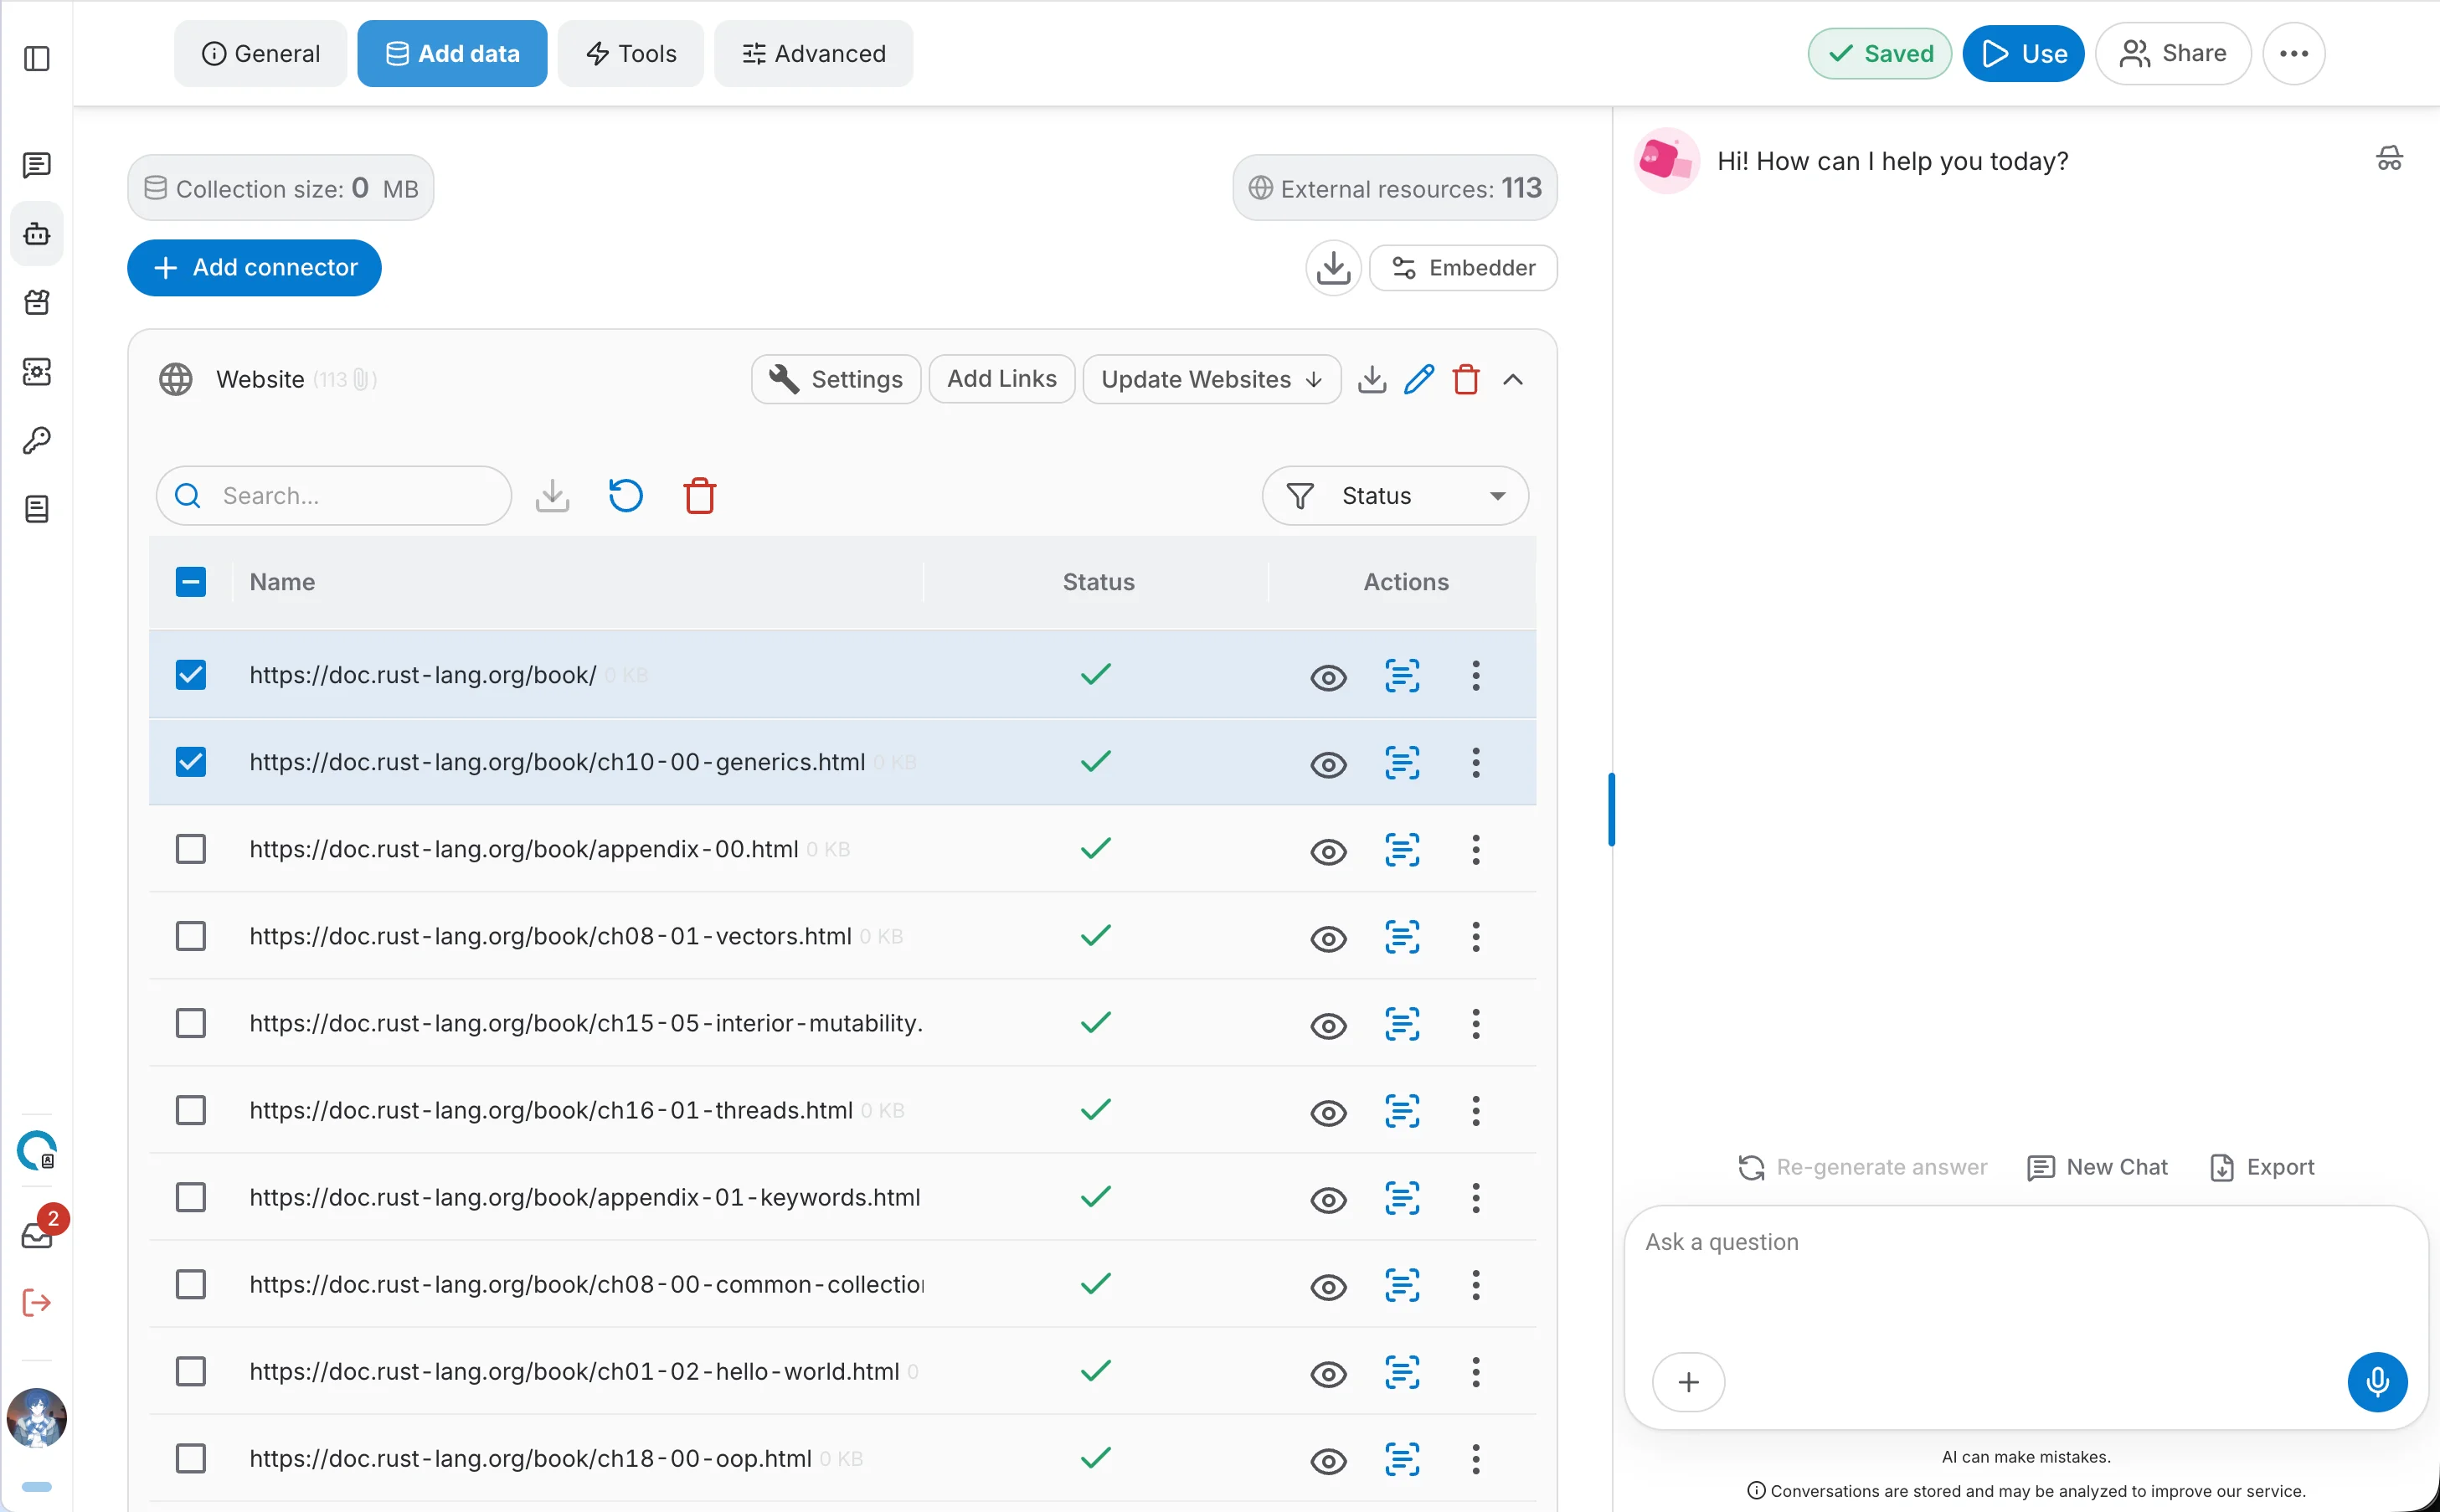Open the Embedder settings button

click(1463, 268)
